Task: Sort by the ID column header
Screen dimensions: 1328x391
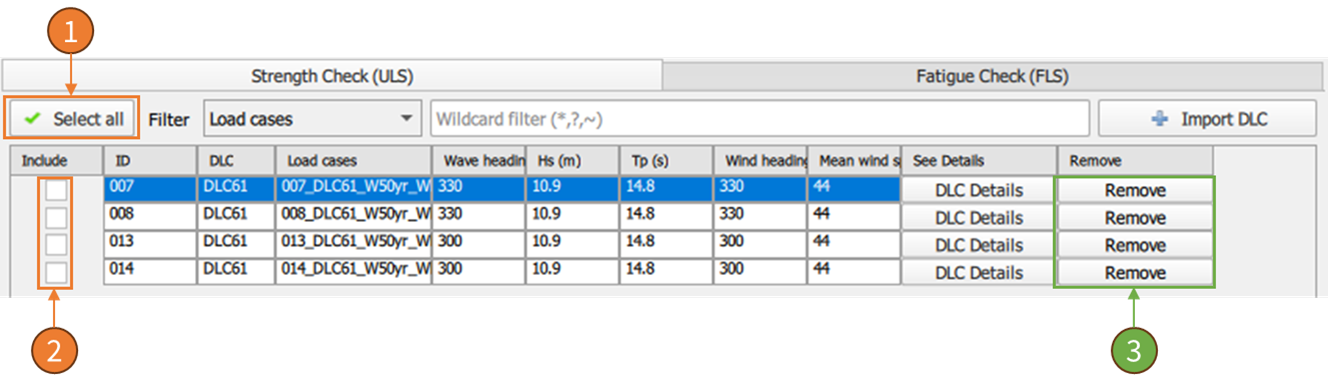Action: click(150, 160)
